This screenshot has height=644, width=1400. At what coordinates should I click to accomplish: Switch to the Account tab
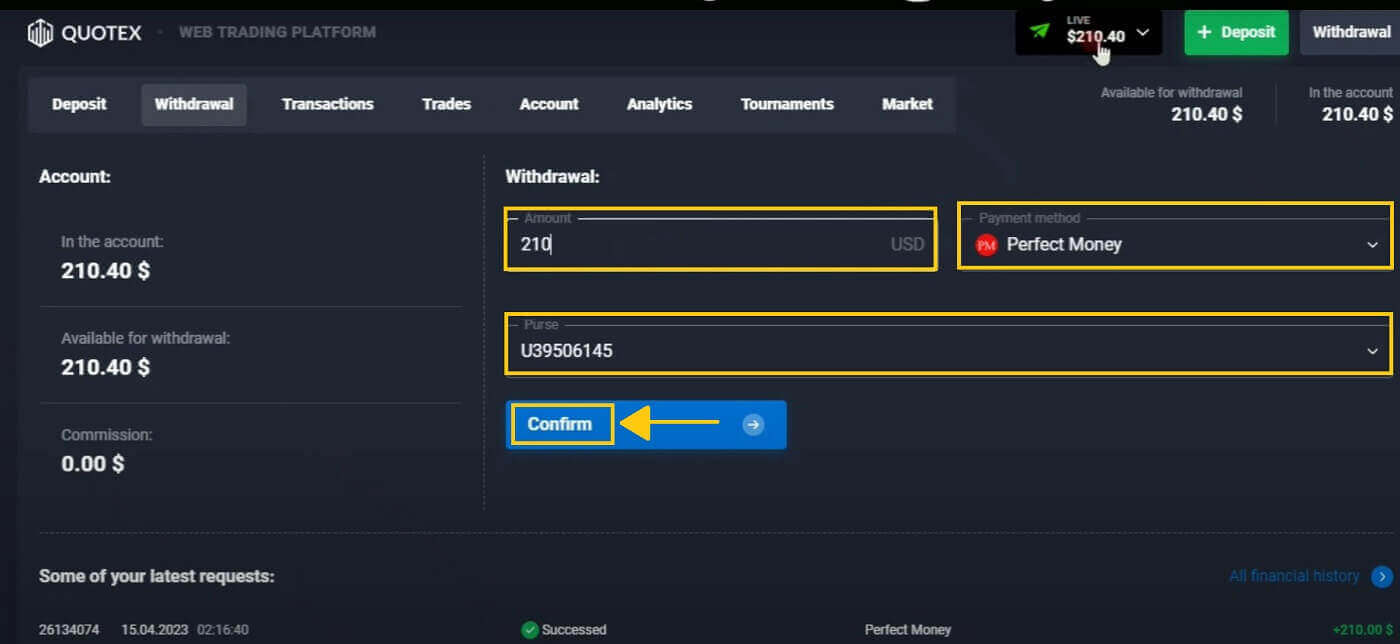click(549, 104)
